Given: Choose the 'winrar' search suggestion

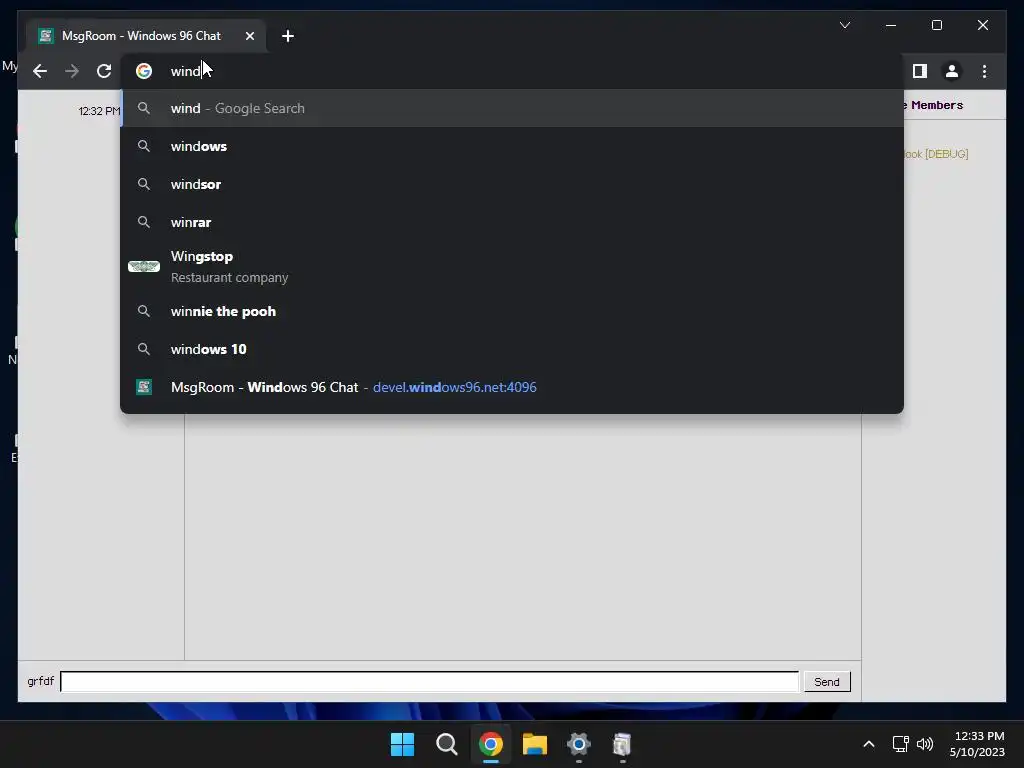Looking at the screenshot, I should [513, 222].
